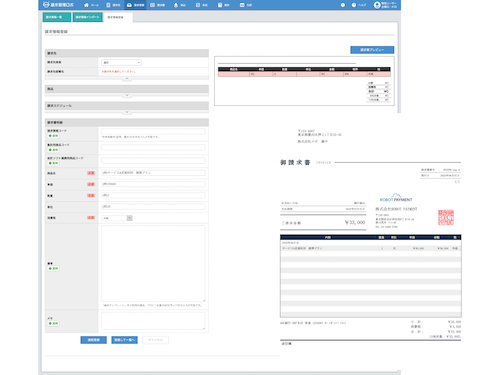Click the envelope icon at end of navigation bar
The height and width of the screenshot is (375, 500).
tap(246, 5)
